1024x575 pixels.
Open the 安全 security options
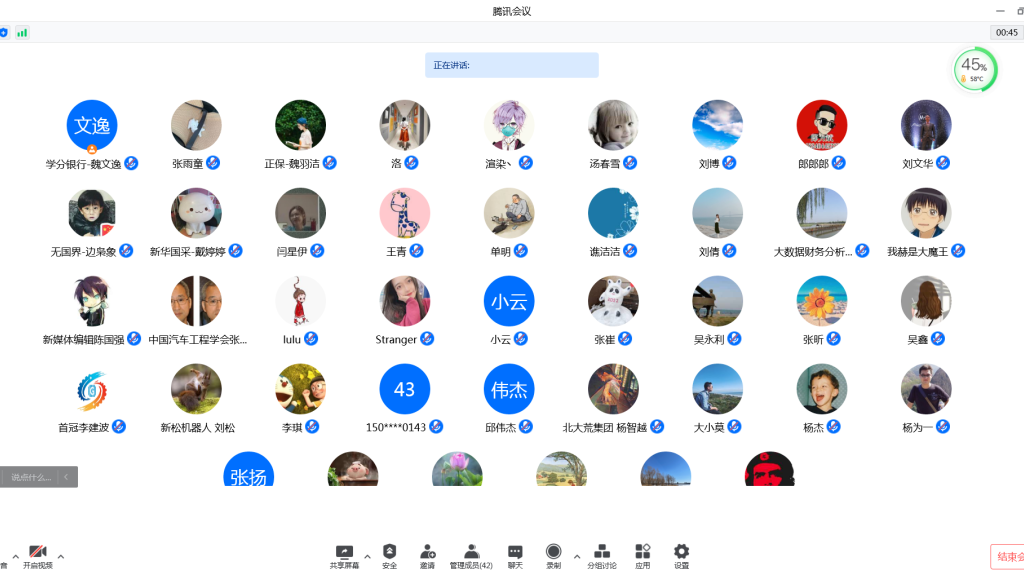click(389, 552)
